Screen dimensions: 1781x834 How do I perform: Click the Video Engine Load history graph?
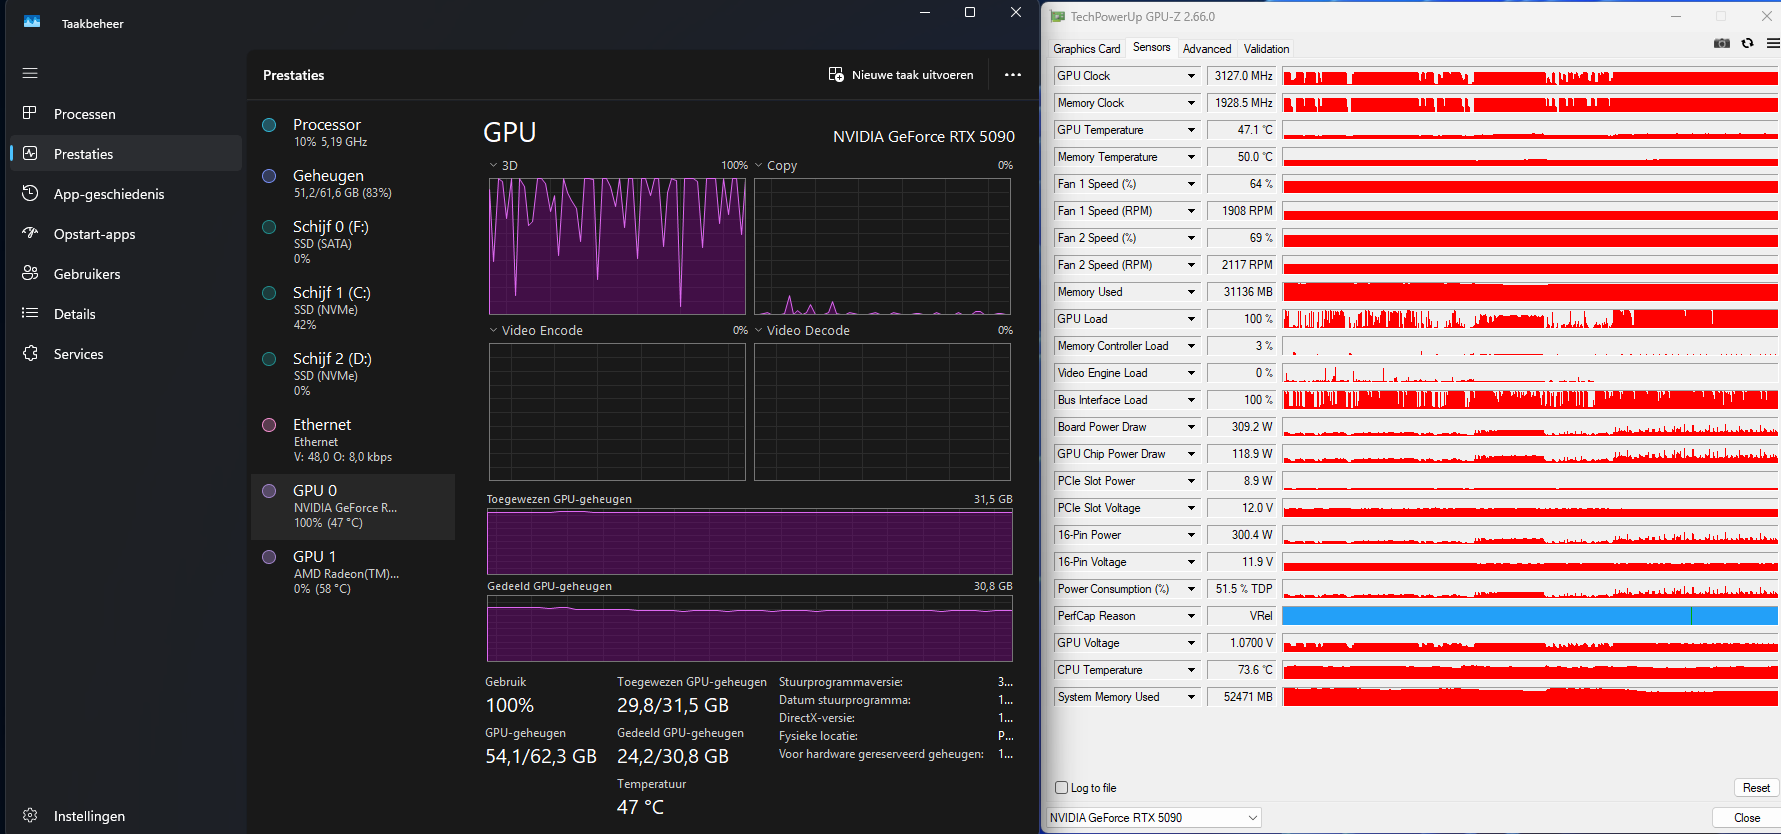[x=1530, y=373]
